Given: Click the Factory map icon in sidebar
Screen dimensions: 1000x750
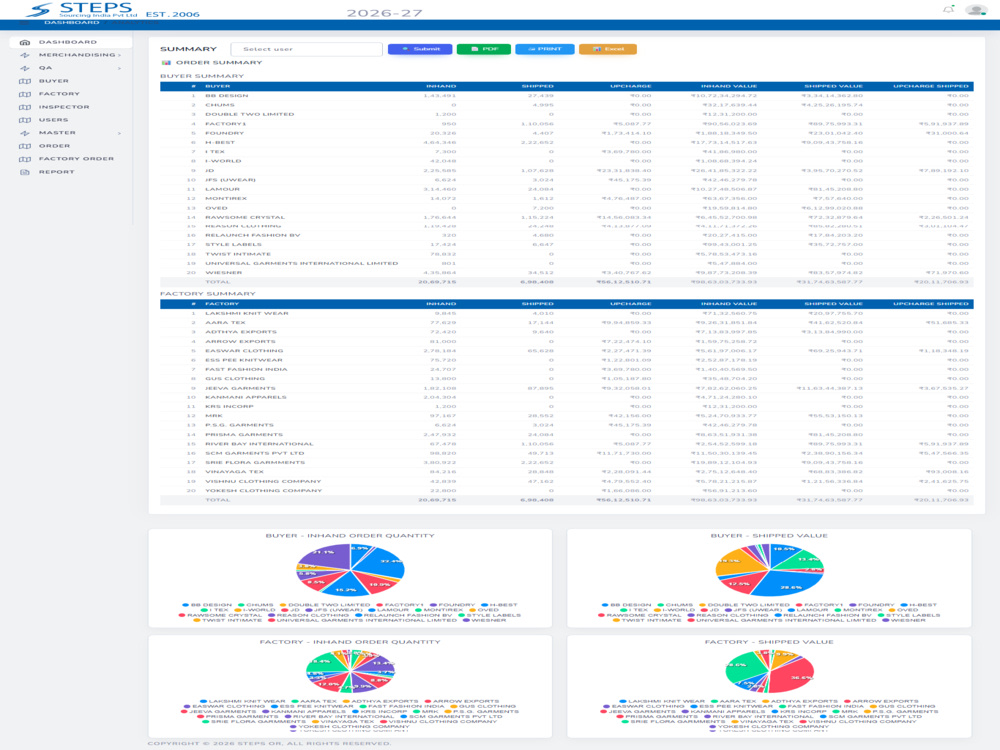Looking at the screenshot, I should (25, 94).
